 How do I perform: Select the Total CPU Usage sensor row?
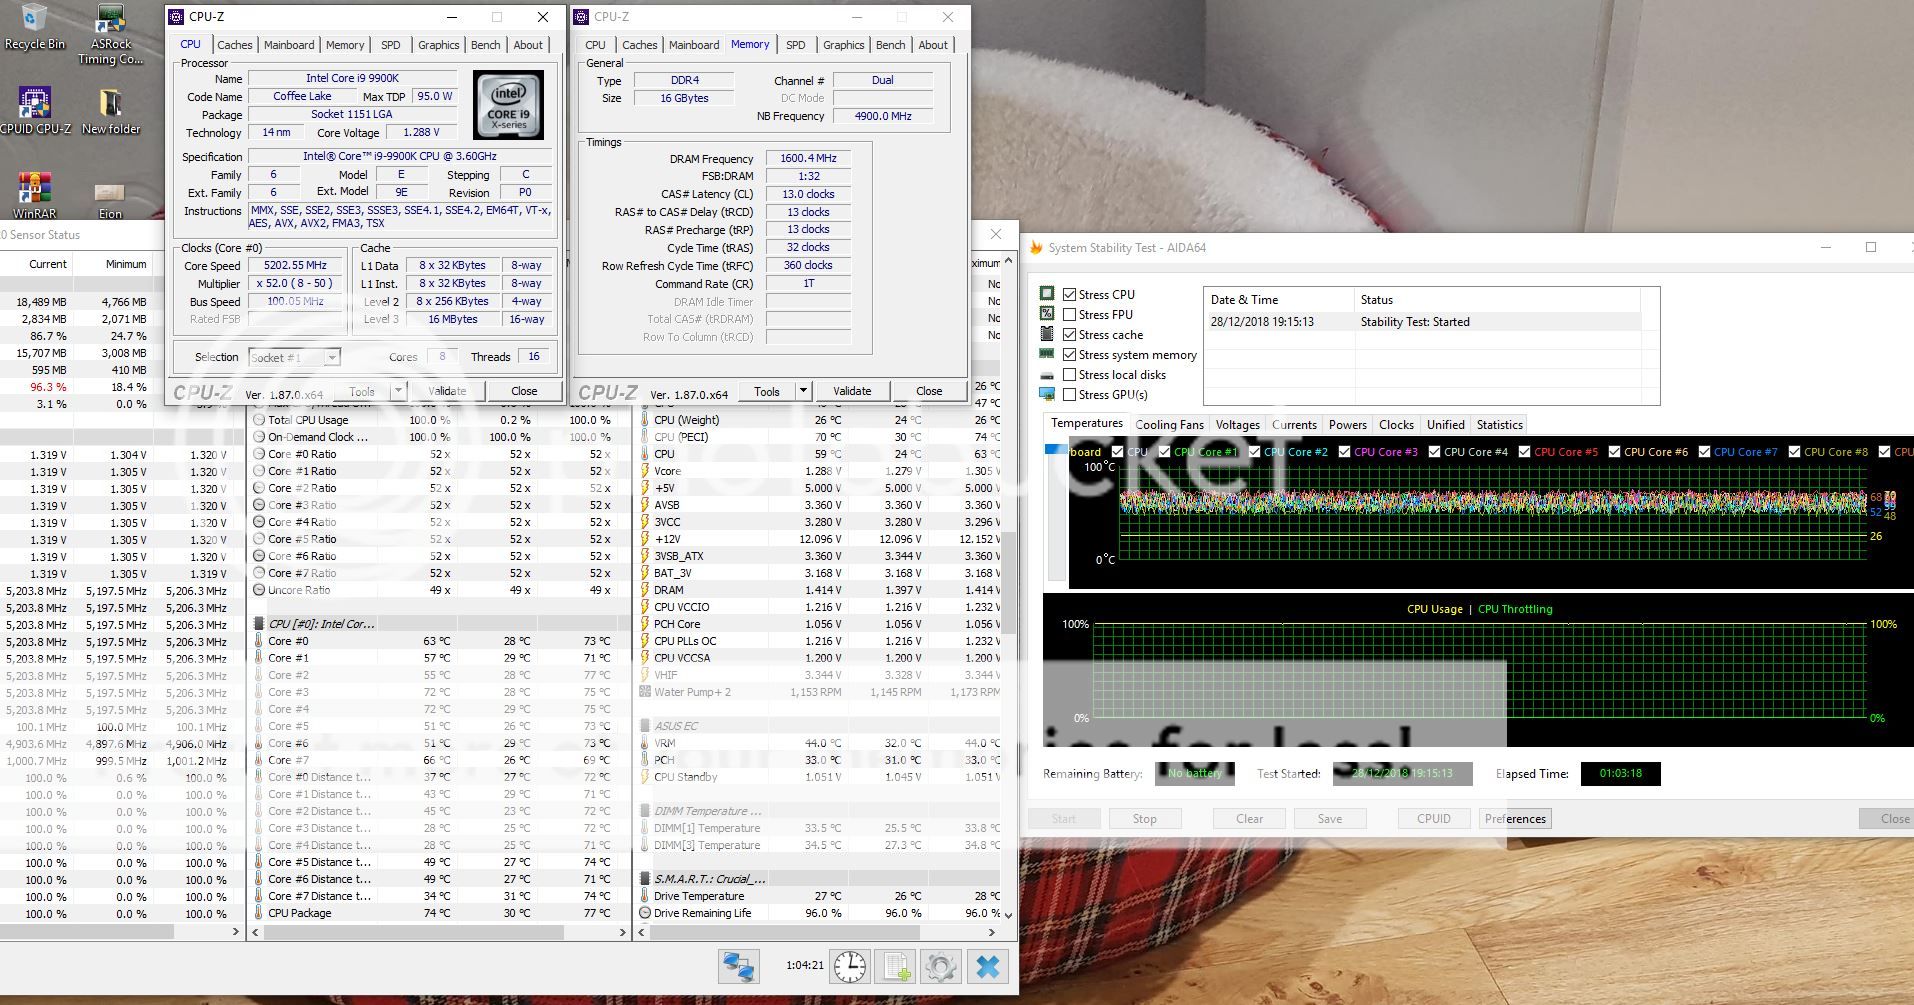coord(440,420)
